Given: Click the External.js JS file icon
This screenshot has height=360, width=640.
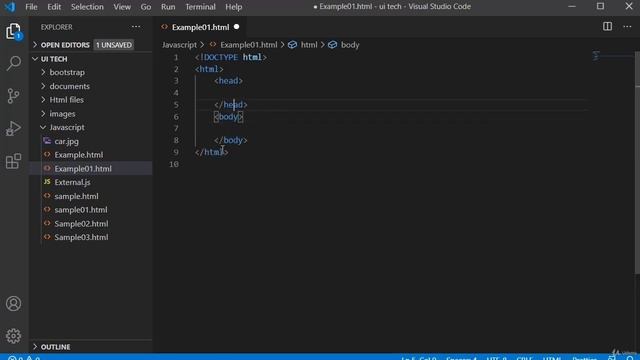Looking at the screenshot, I should [47, 182].
